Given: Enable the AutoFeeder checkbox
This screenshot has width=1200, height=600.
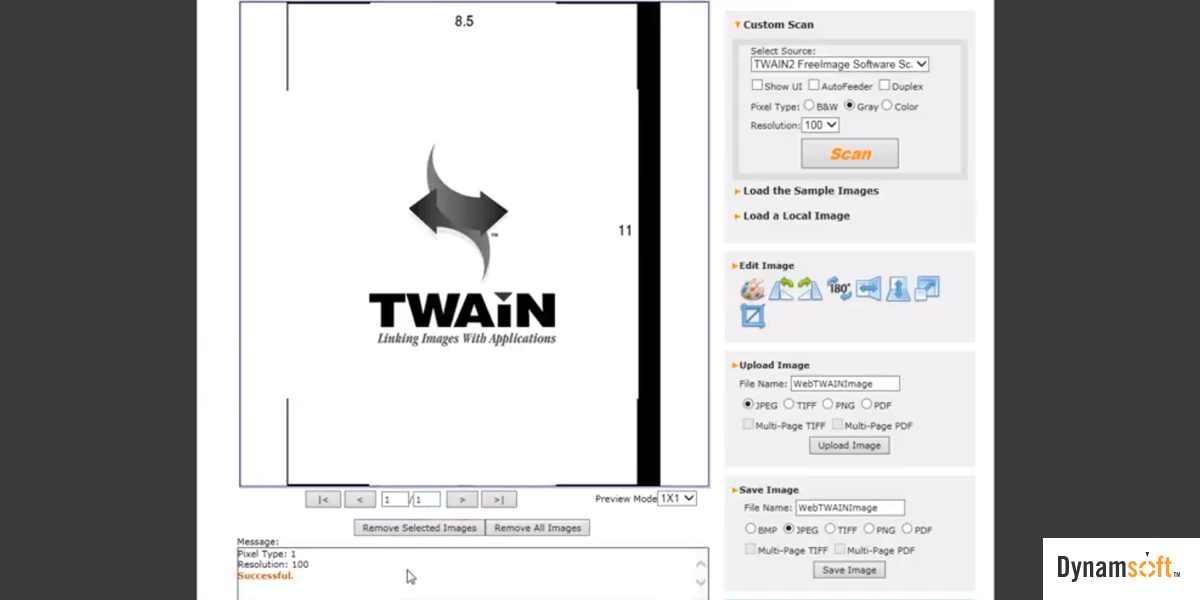Looking at the screenshot, I should [814, 86].
